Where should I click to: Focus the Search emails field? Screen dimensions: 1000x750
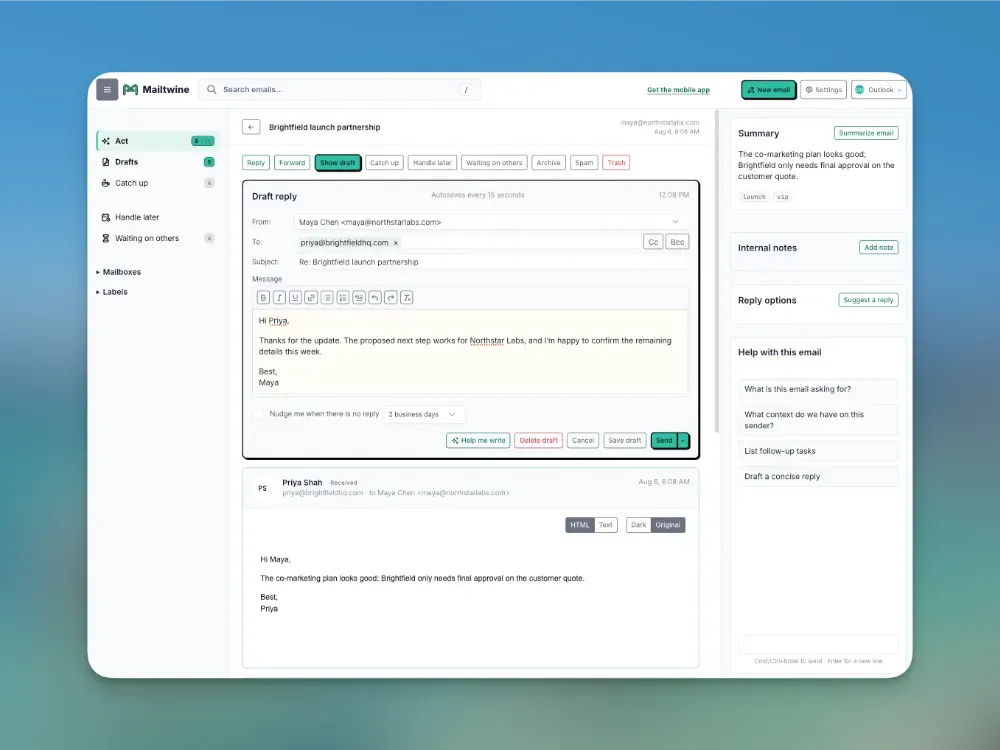click(x=340, y=90)
